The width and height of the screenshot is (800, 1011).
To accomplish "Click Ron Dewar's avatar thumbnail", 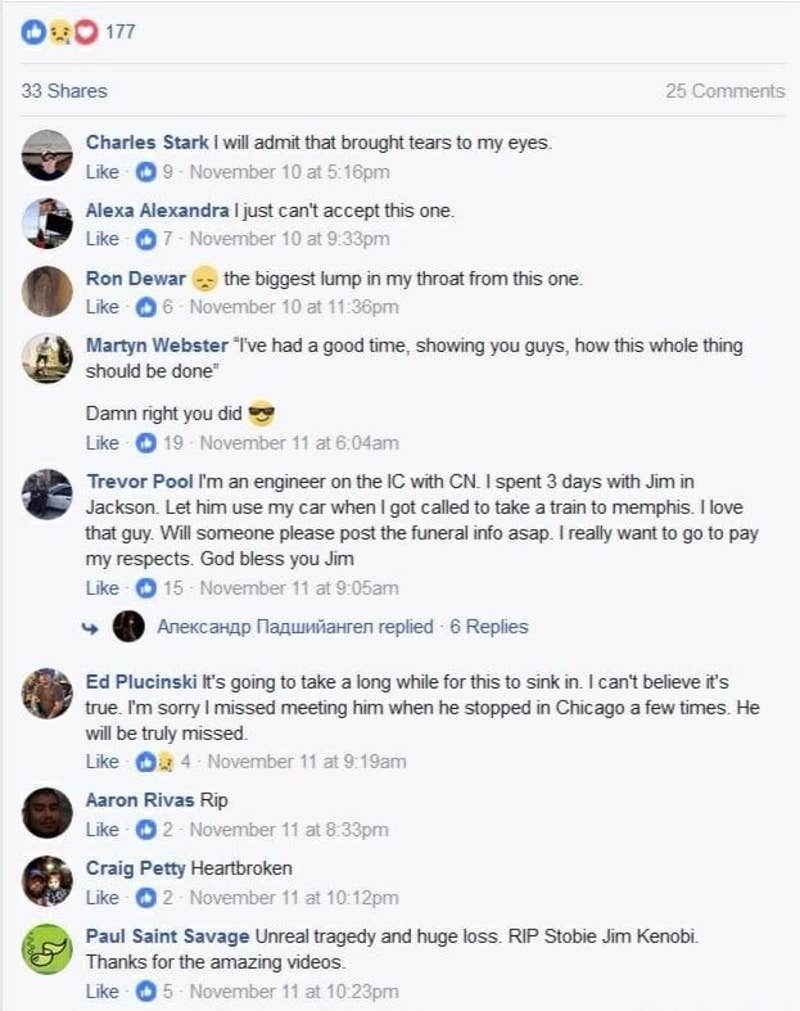I will pyautogui.click(x=47, y=291).
